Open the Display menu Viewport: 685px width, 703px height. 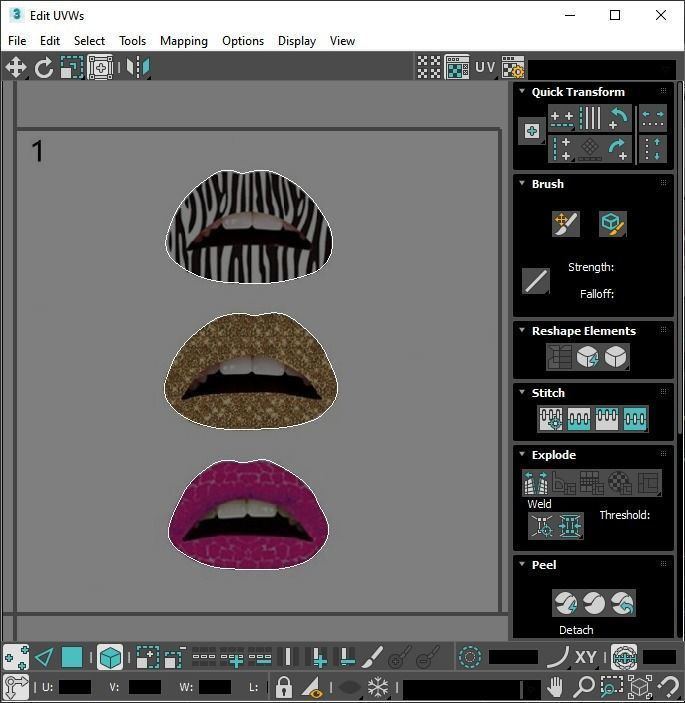pos(297,41)
